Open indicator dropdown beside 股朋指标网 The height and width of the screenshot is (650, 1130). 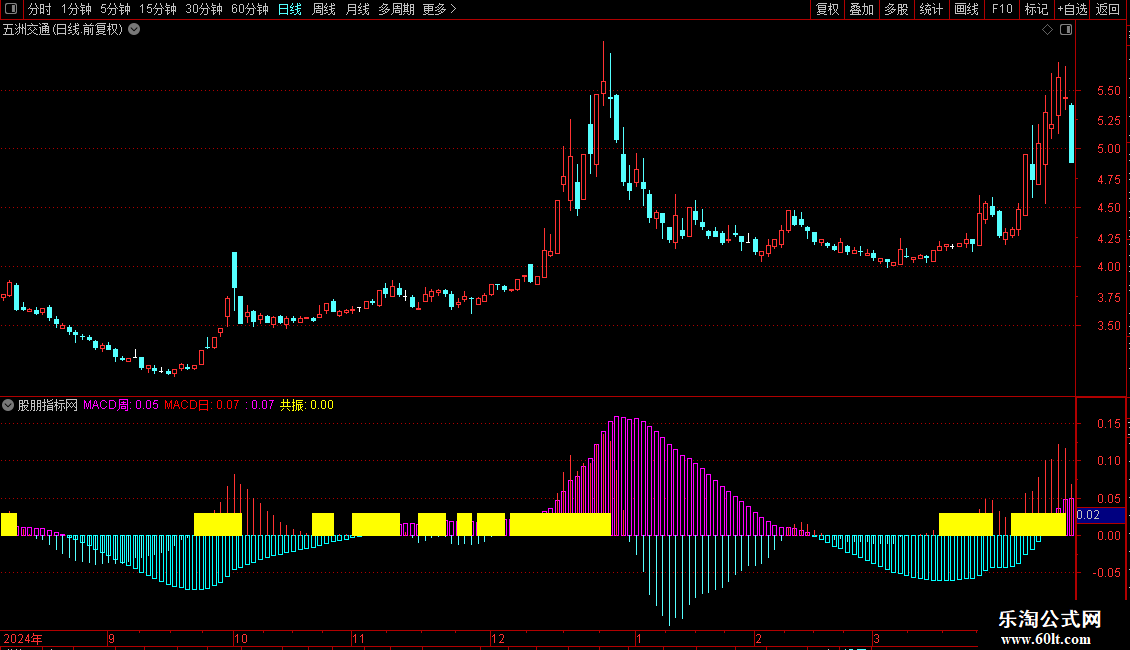pos(8,405)
